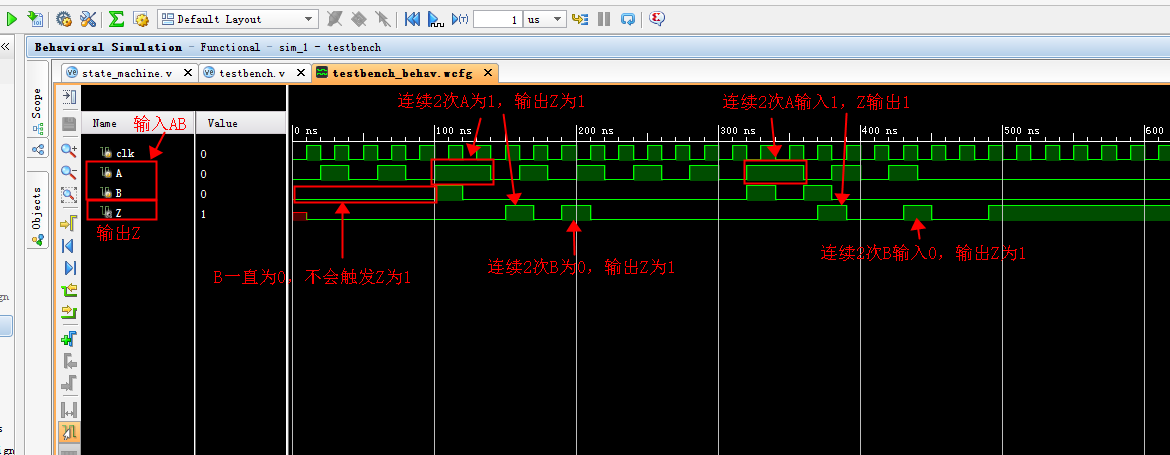Click the wrench and screwdriver tools icon
Image resolution: width=1170 pixels, height=455 pixels.
point(87,19)
